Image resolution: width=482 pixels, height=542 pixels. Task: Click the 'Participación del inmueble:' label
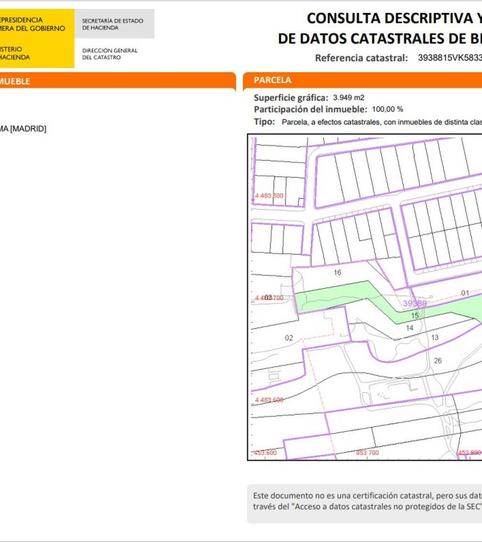310,110
